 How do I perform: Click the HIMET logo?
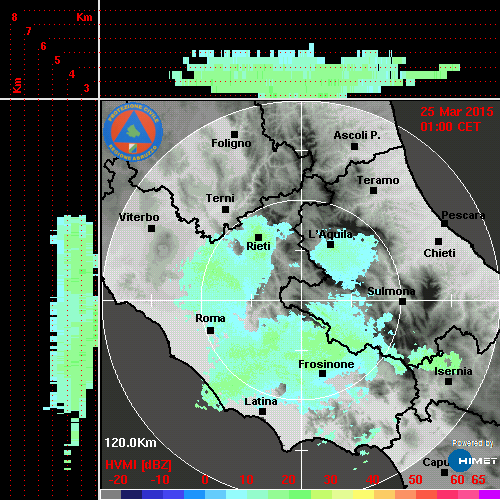472,460
